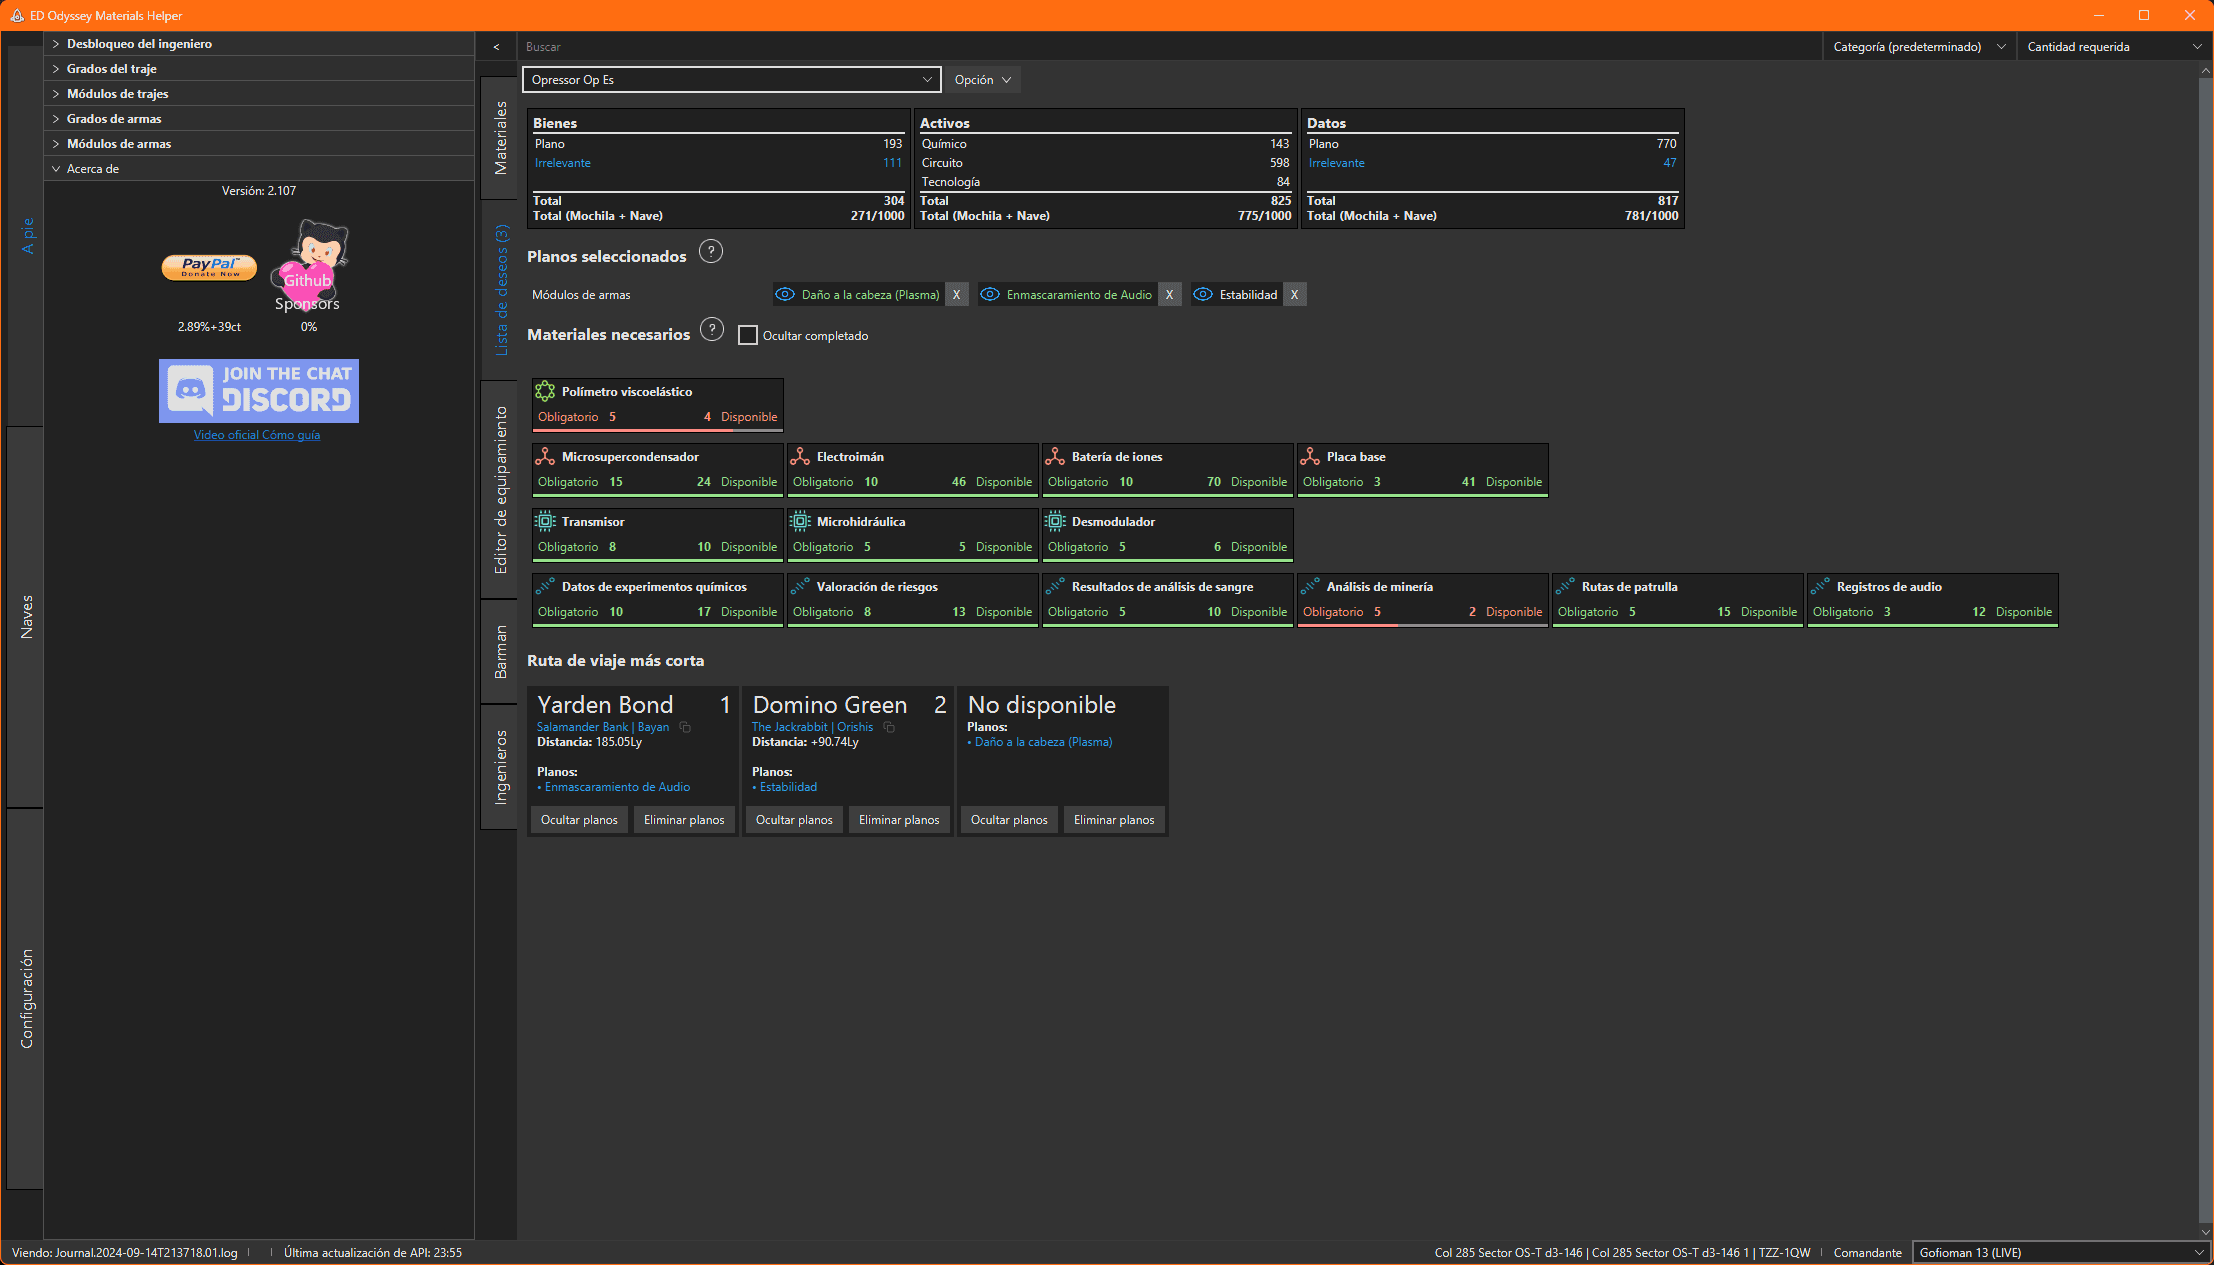Screen dimensions: 2214x1265
Task: Enable the Ocultar completado checkbox
Action: (747, 336)
